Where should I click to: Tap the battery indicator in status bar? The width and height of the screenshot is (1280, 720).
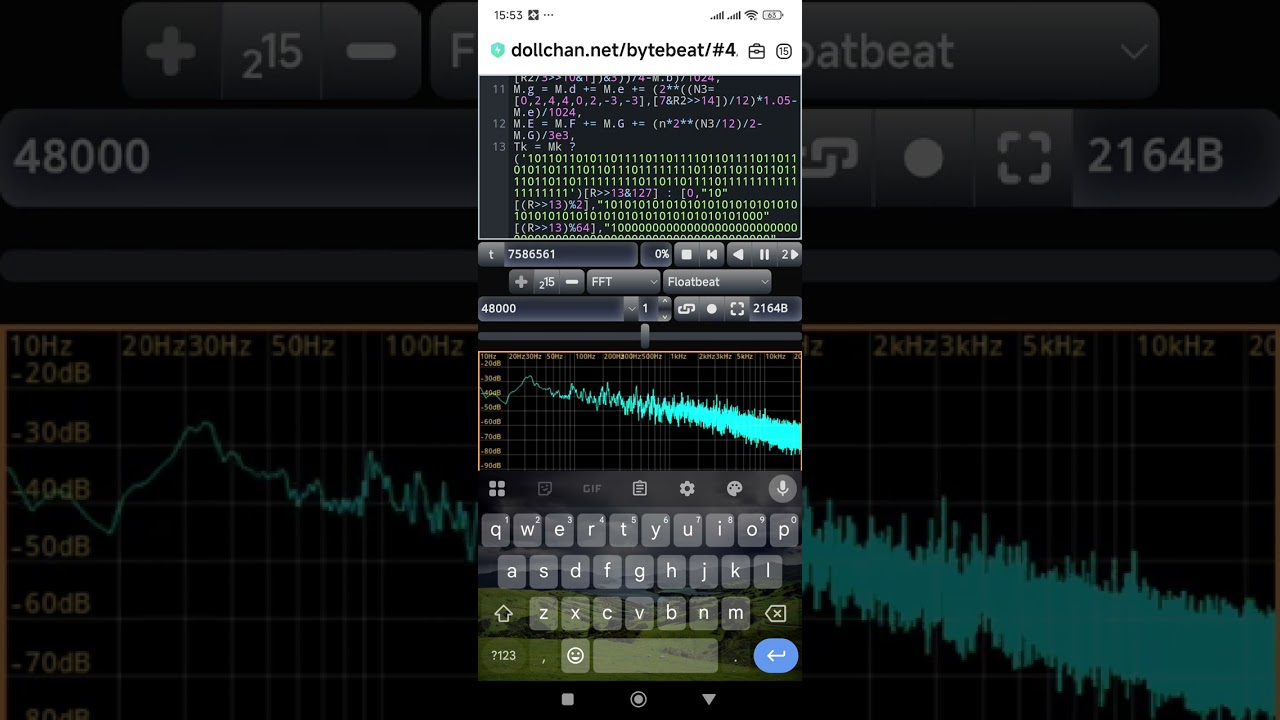click(773, 15)
